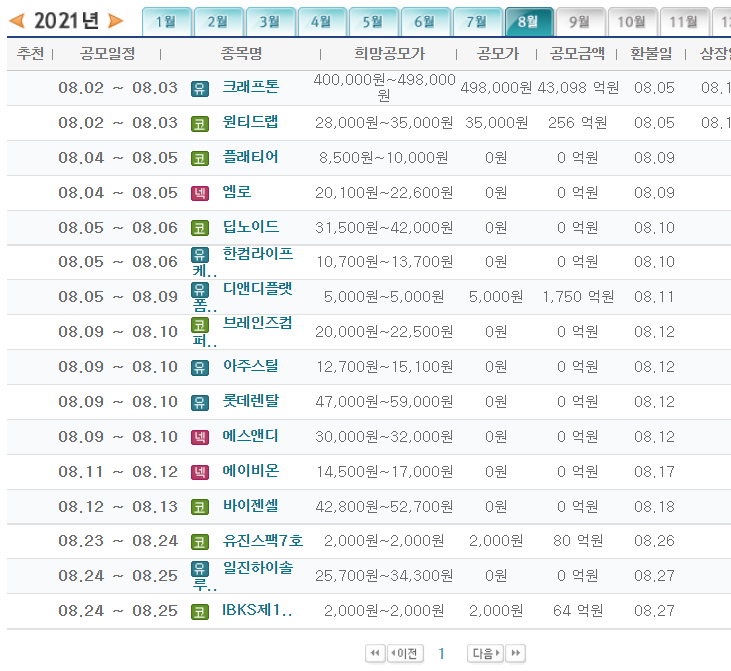Click the 43,098 억원 amount cell
The image size is (731, 671).
click(x=578, y=88)
